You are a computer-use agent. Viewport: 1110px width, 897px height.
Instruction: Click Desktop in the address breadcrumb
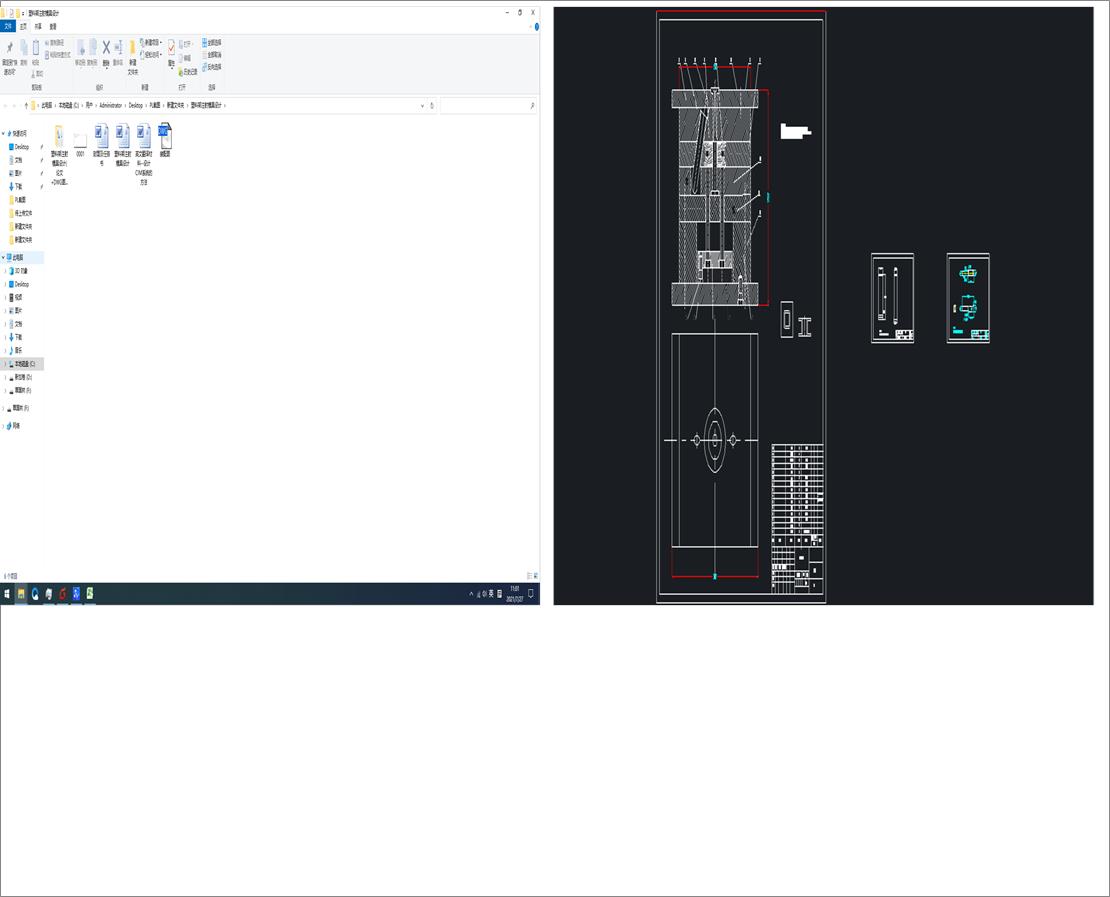point(135,105)
